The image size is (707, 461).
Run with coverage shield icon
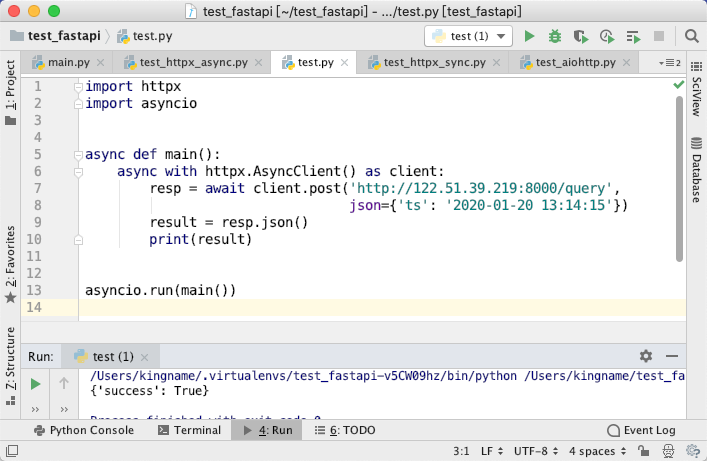[581, 36]
